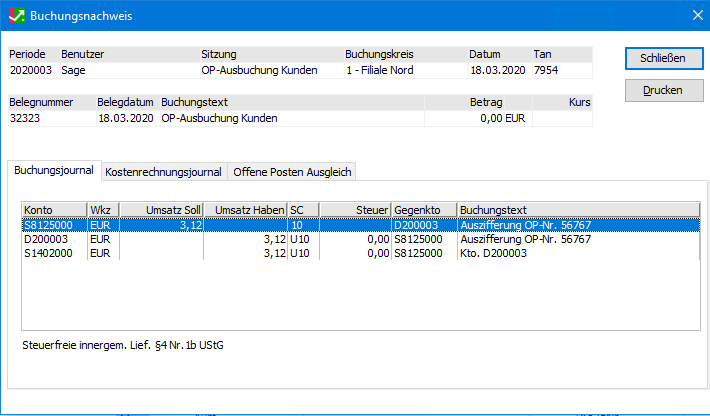Click the Gegenkto column header

tap(424, 209)
